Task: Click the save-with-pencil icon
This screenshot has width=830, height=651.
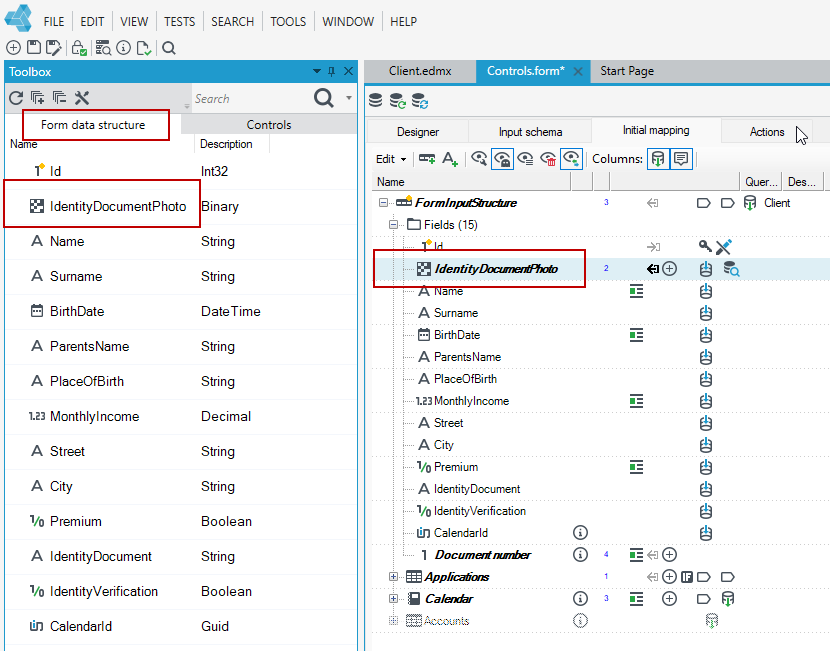Action: pyautogui.click(x=53, y=48)
